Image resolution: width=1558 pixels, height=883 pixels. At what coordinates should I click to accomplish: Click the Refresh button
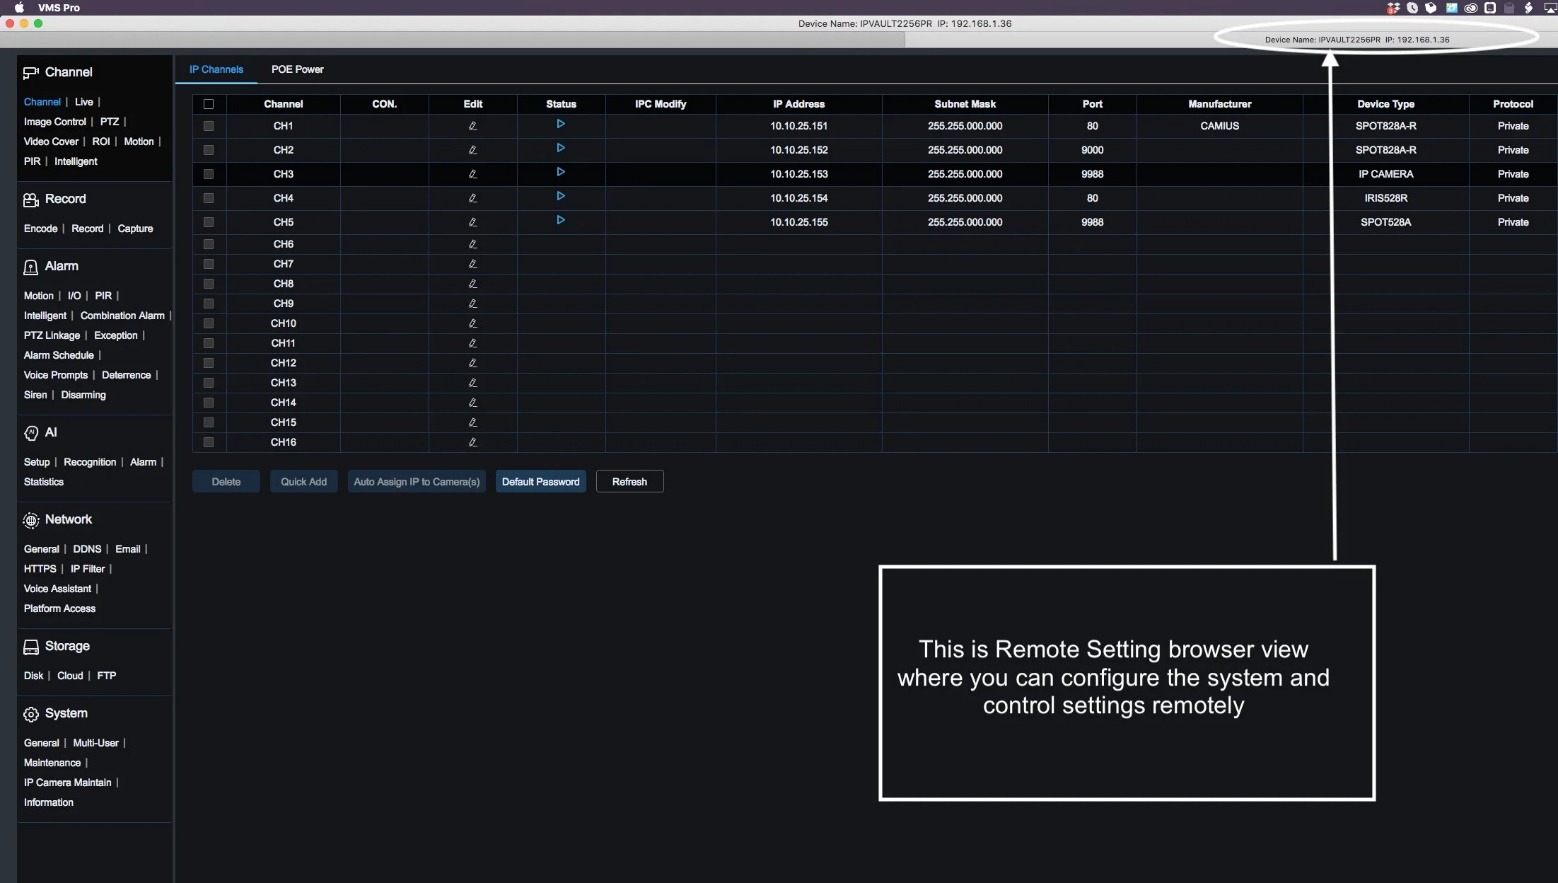click(x=629, y=482)
